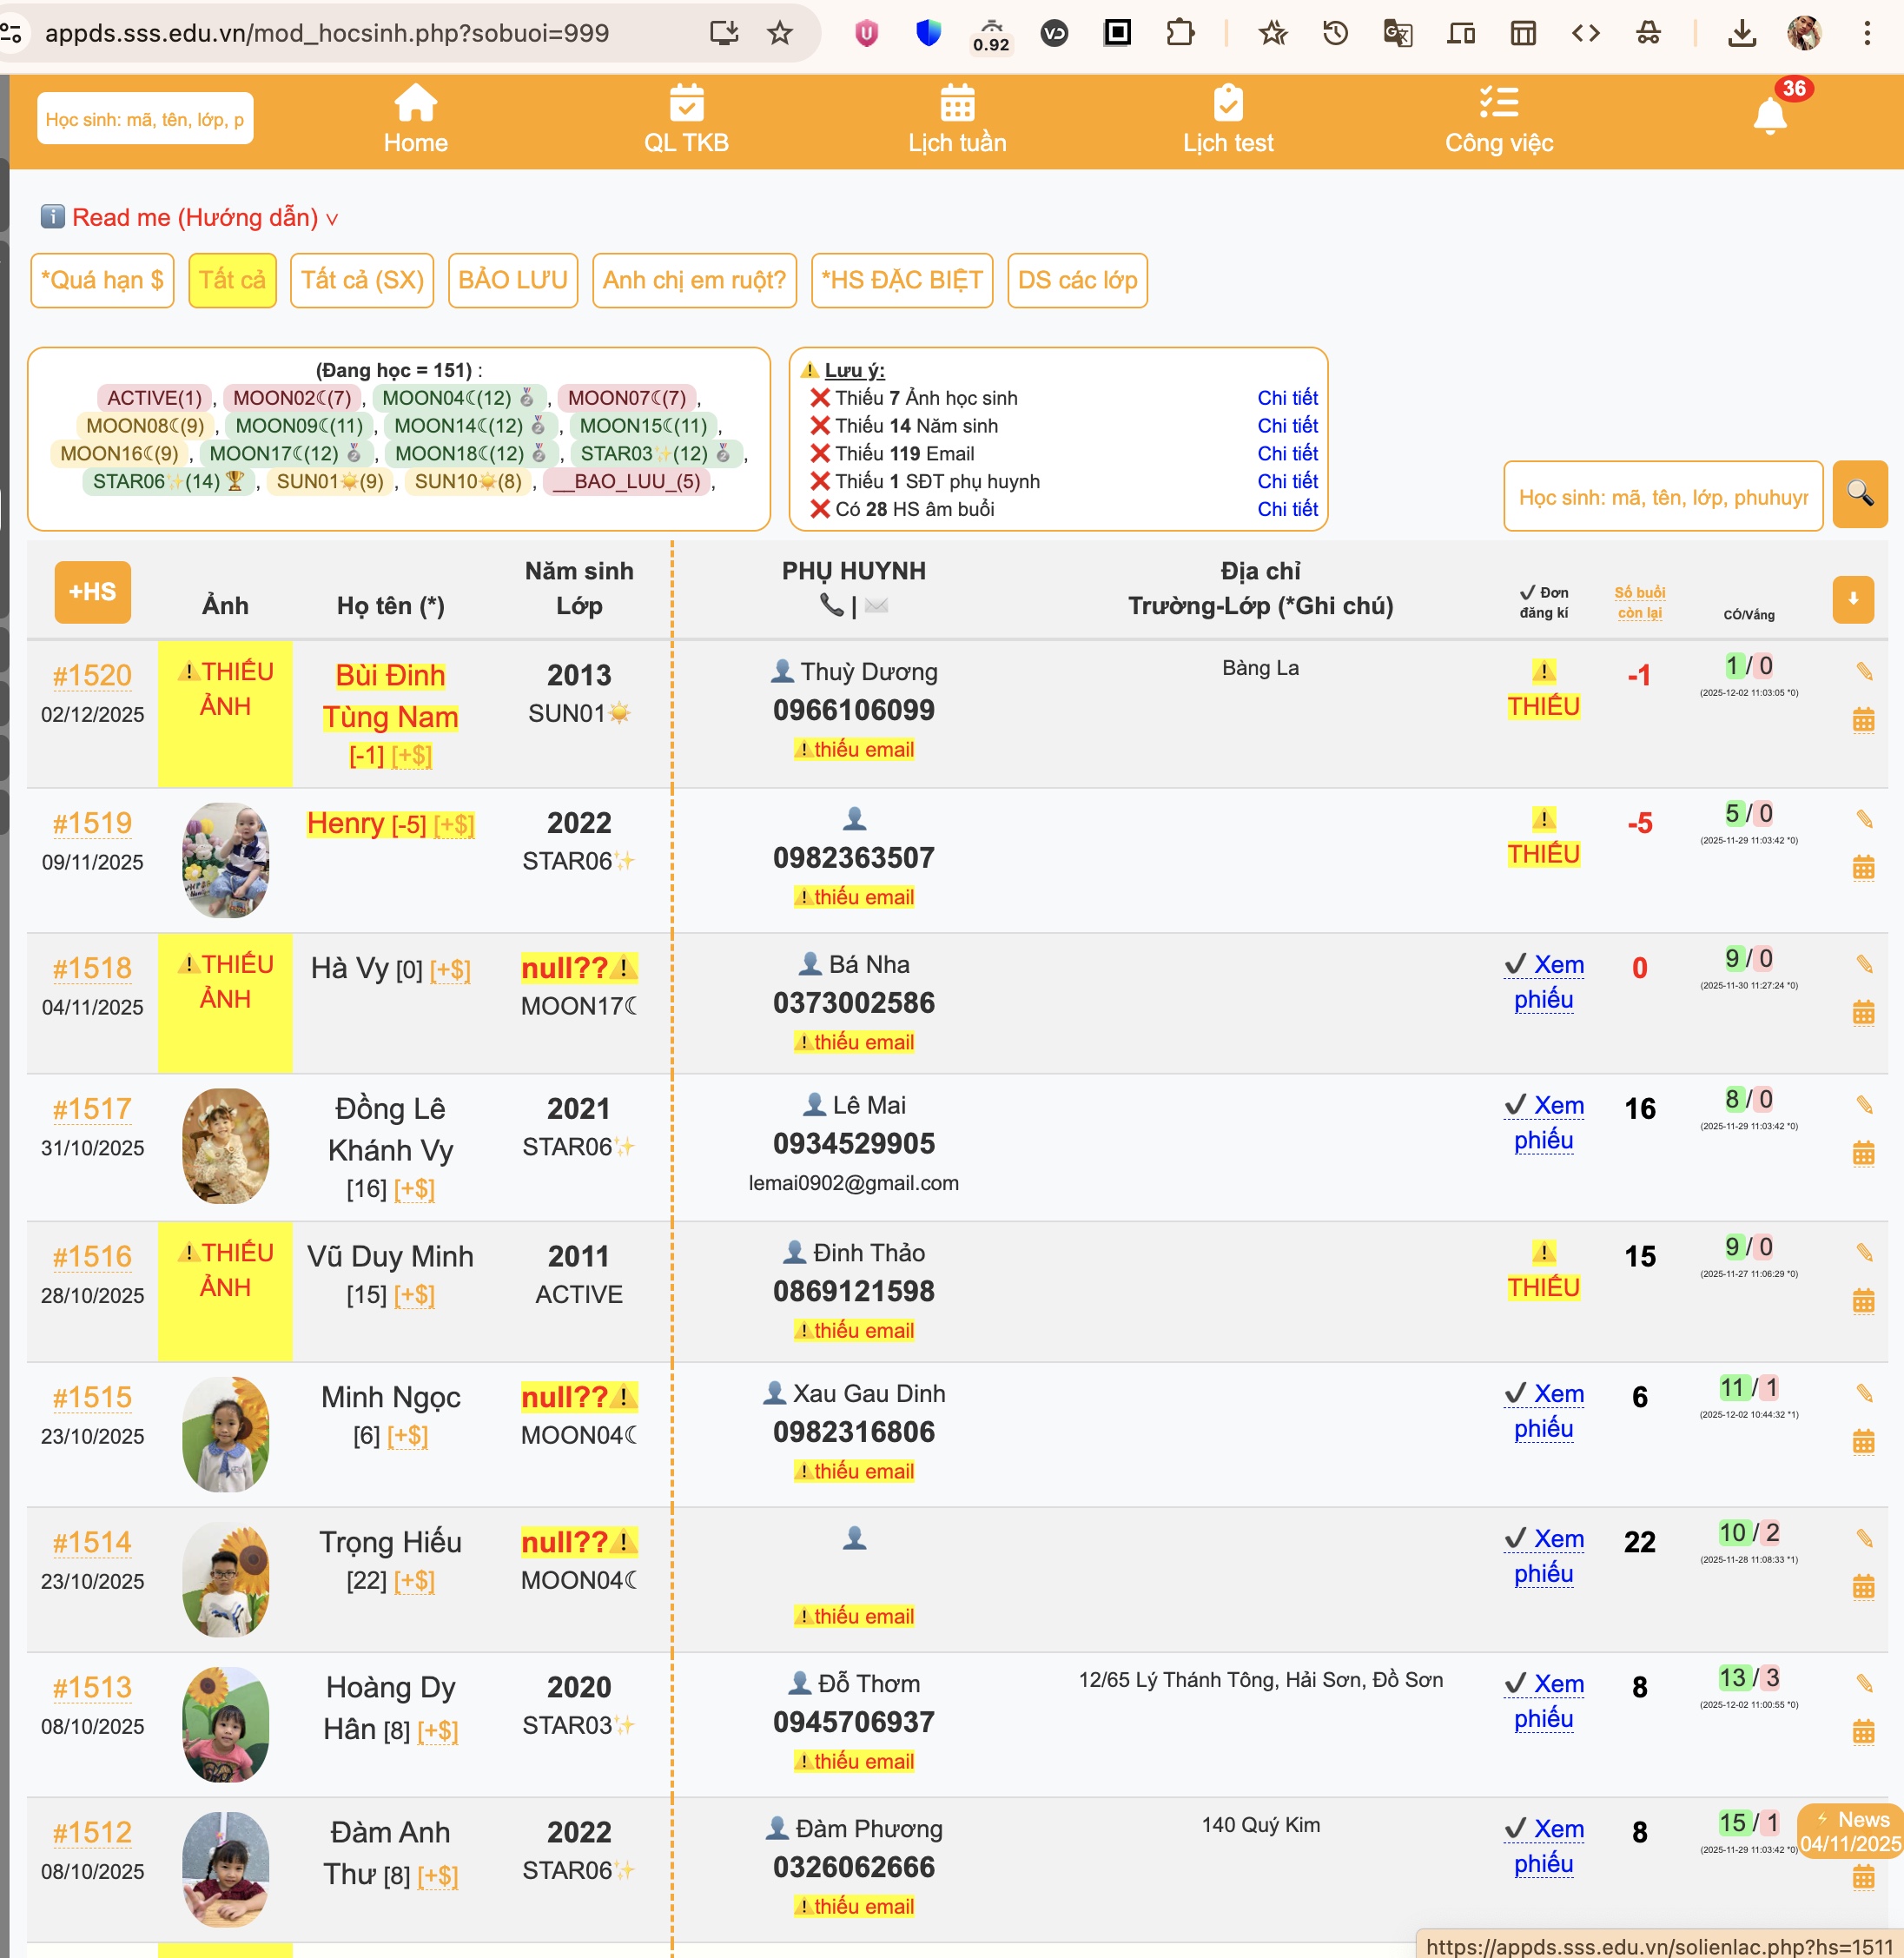
Task: Click Chi tiết link for Thiếu 119 Email
Action: coord(1287,454)
